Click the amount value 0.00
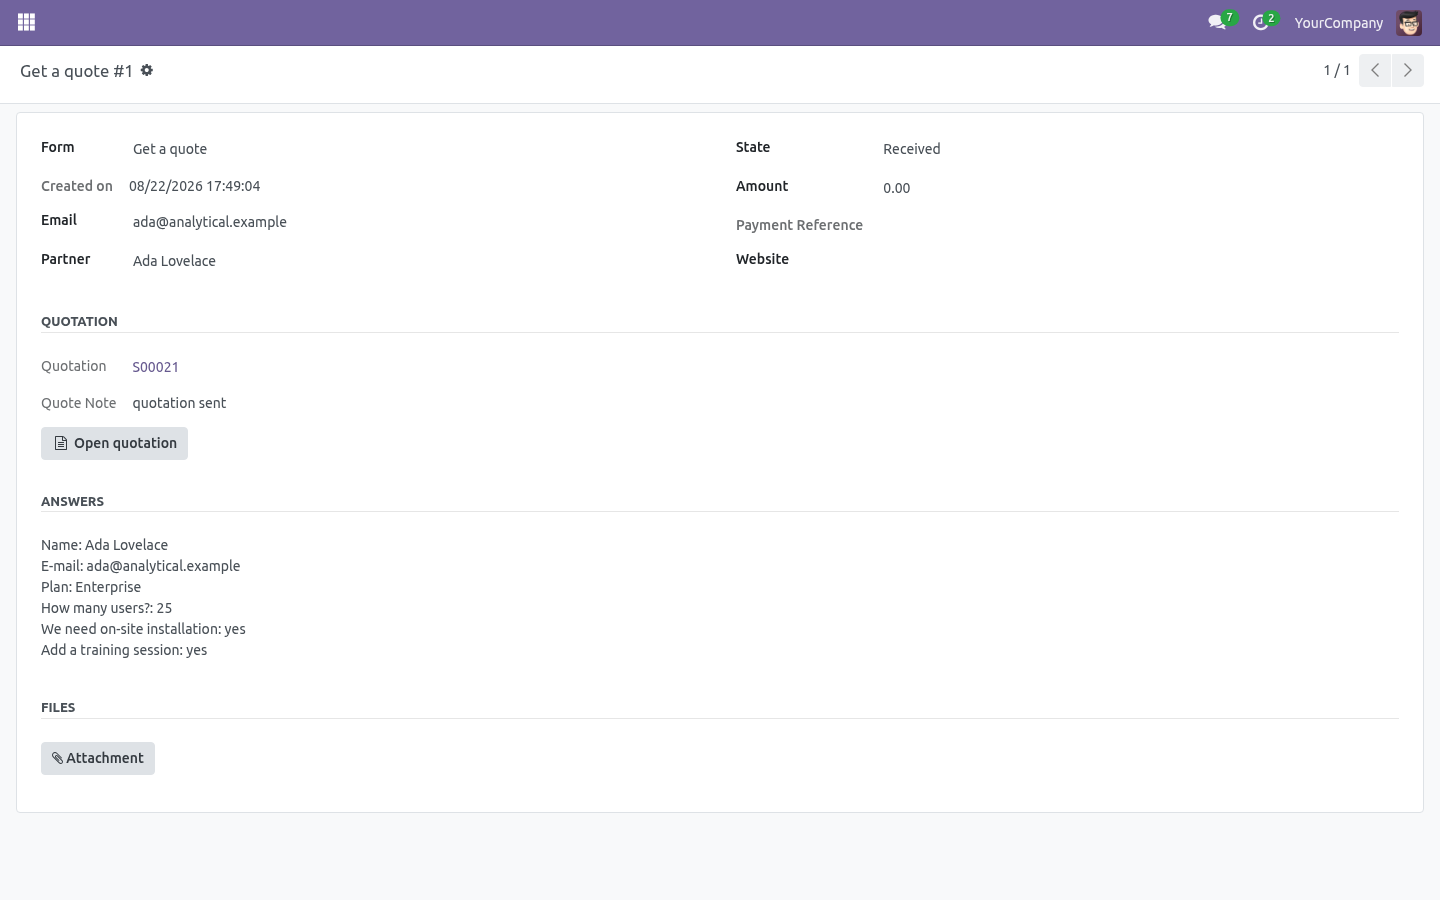Image resolution: width=1440 pixels, height=900 pixels. [x=897, y=188]
